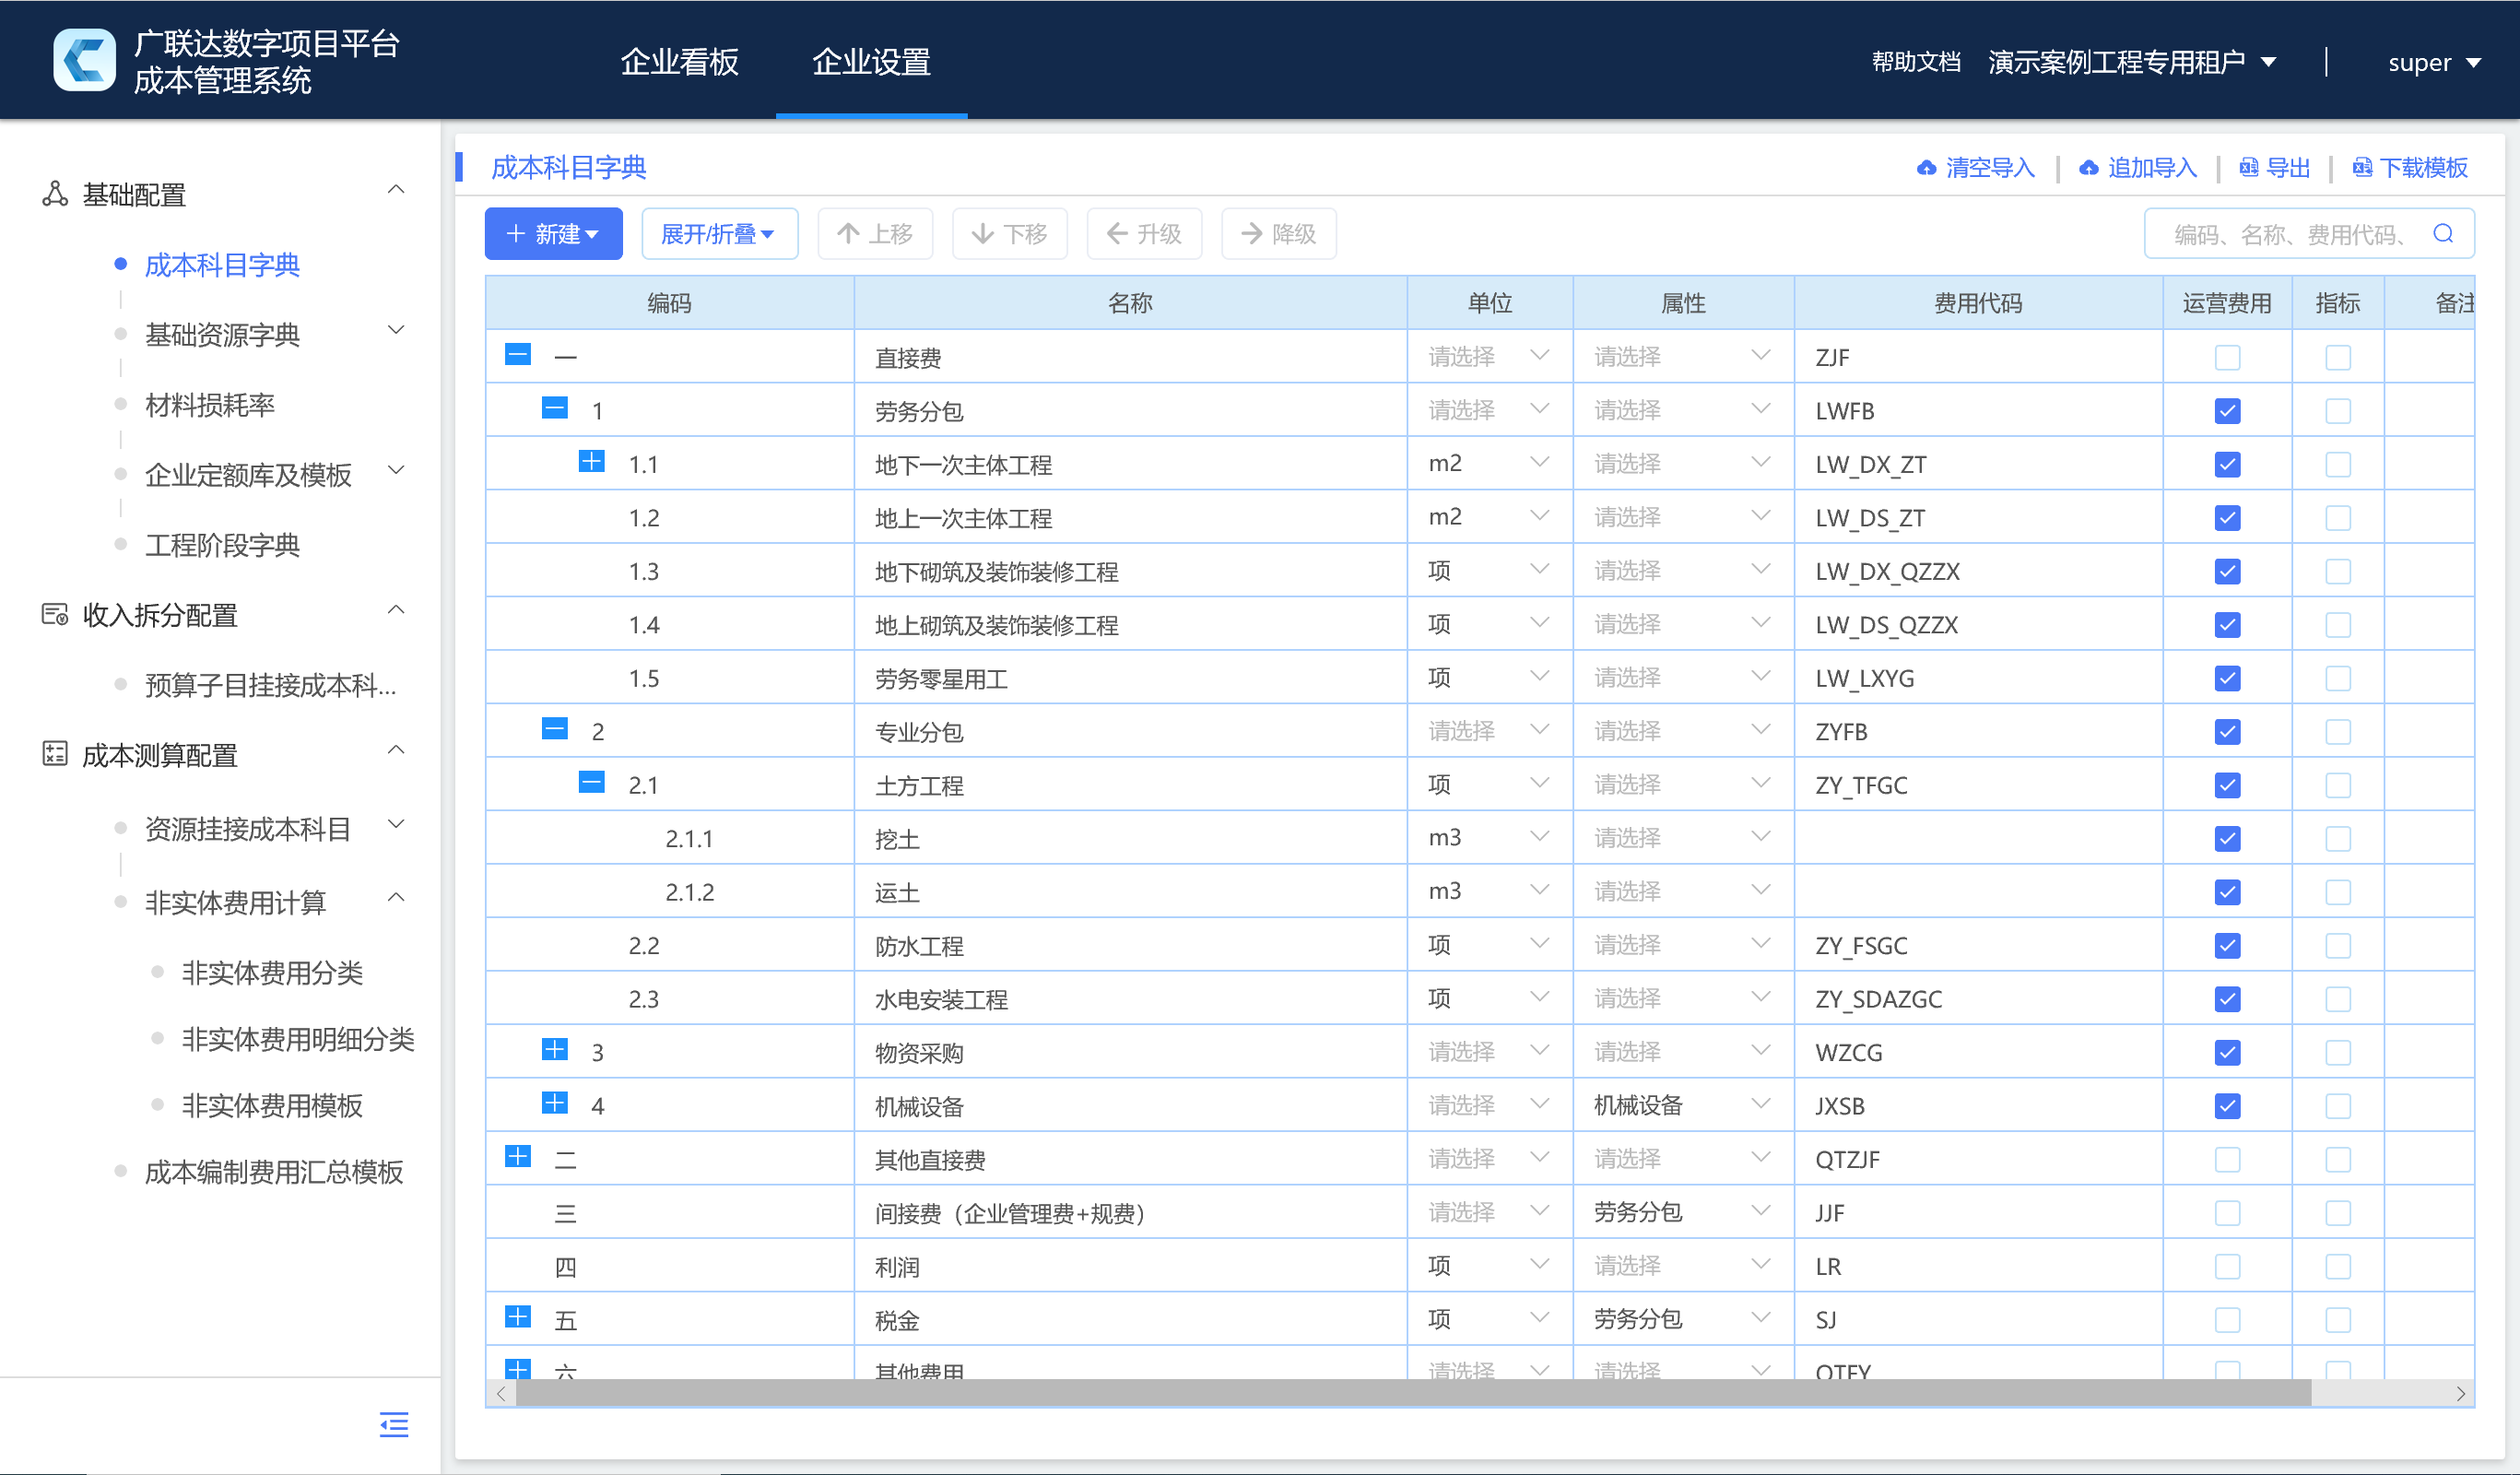Click the 清空导入 link
Image resolution: width=2520 pixels, height=1475 pixels.
point(1976,168)
